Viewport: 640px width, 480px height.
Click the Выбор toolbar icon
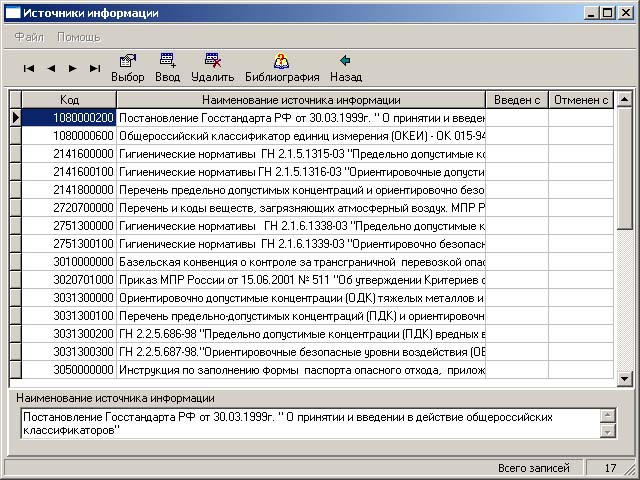[127, 62]
